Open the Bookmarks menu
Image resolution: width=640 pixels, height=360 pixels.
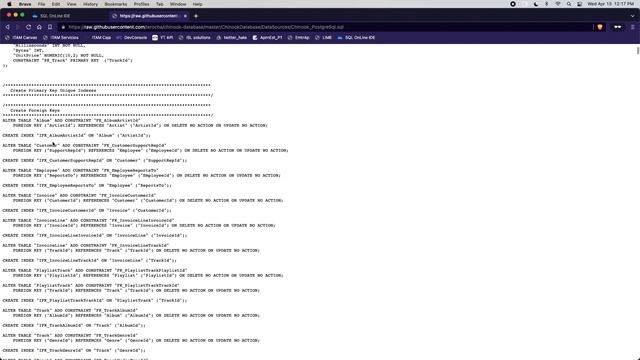coord(116,4)
